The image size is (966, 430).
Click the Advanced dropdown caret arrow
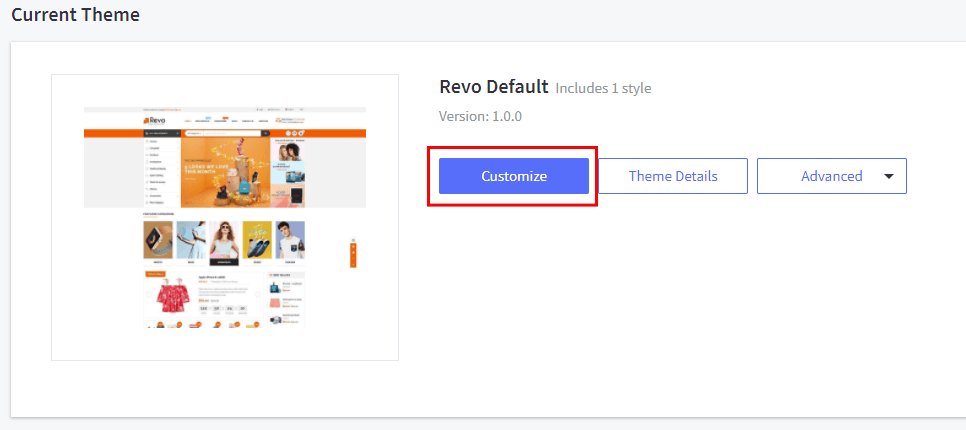click(889, 176)
